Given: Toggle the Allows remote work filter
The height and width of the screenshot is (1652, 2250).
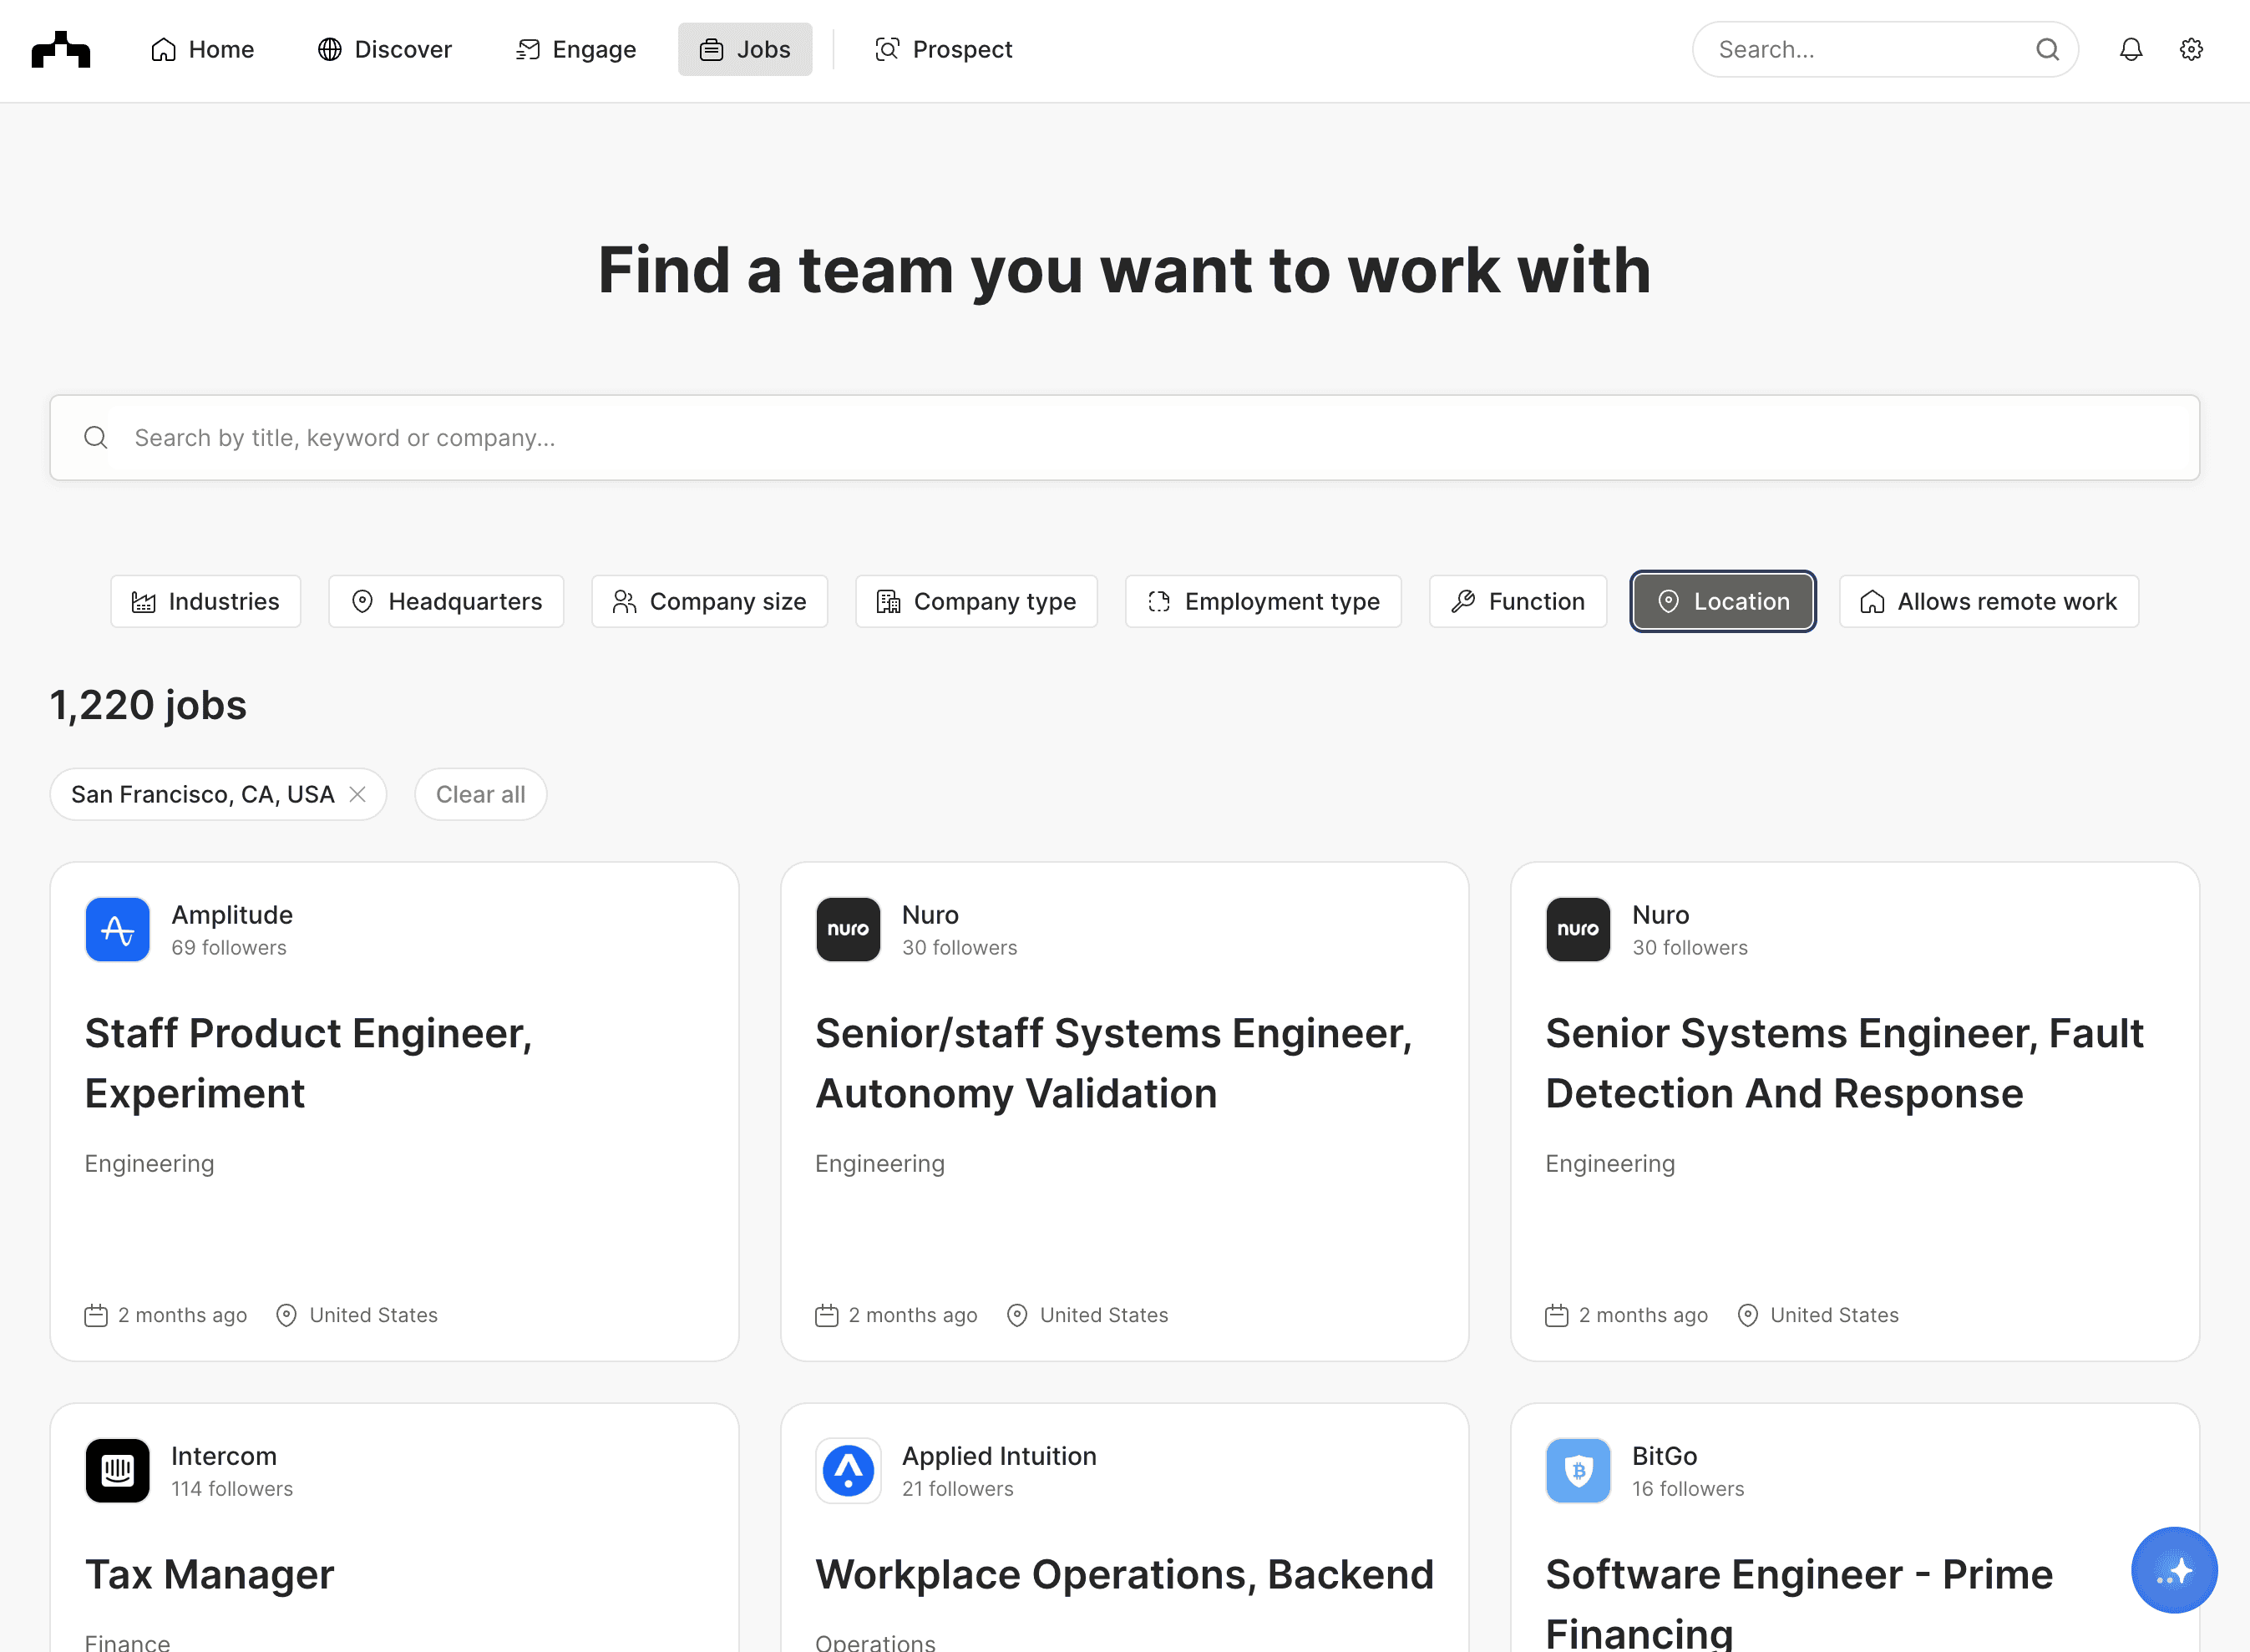Looking at the screenshot, I should point(1988,601).
